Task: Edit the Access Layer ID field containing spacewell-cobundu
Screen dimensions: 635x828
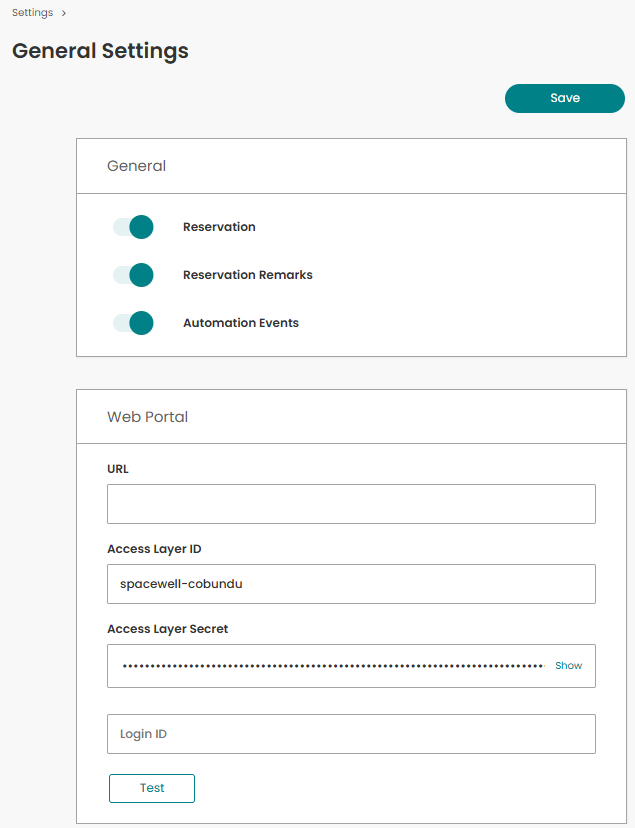Action: click(x=352, y=584)
